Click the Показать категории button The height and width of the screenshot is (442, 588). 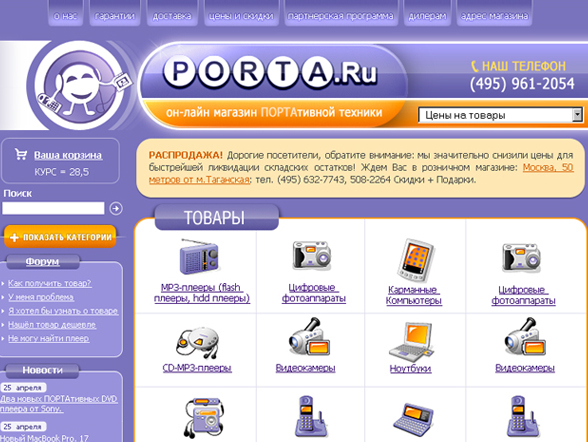[60, 237]
